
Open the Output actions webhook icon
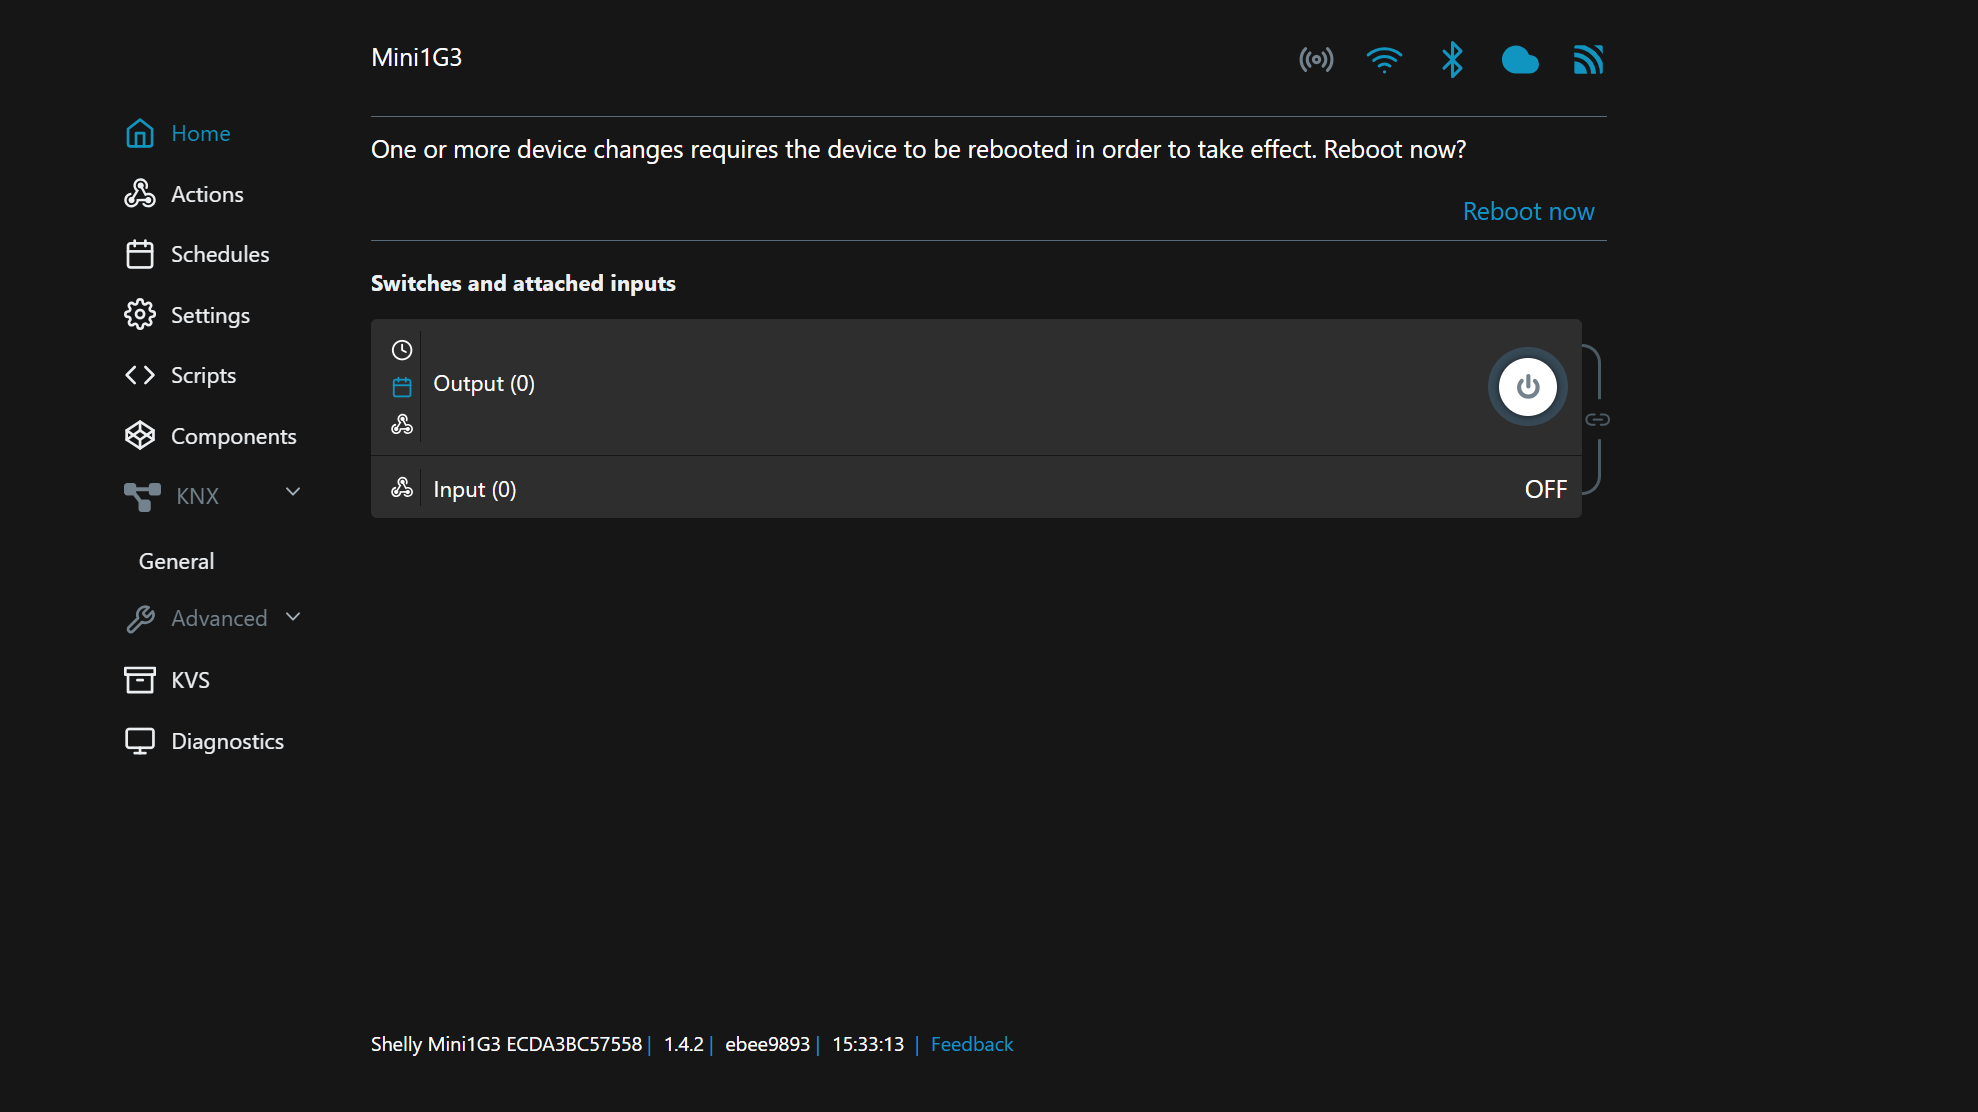(x=402, y=425)
